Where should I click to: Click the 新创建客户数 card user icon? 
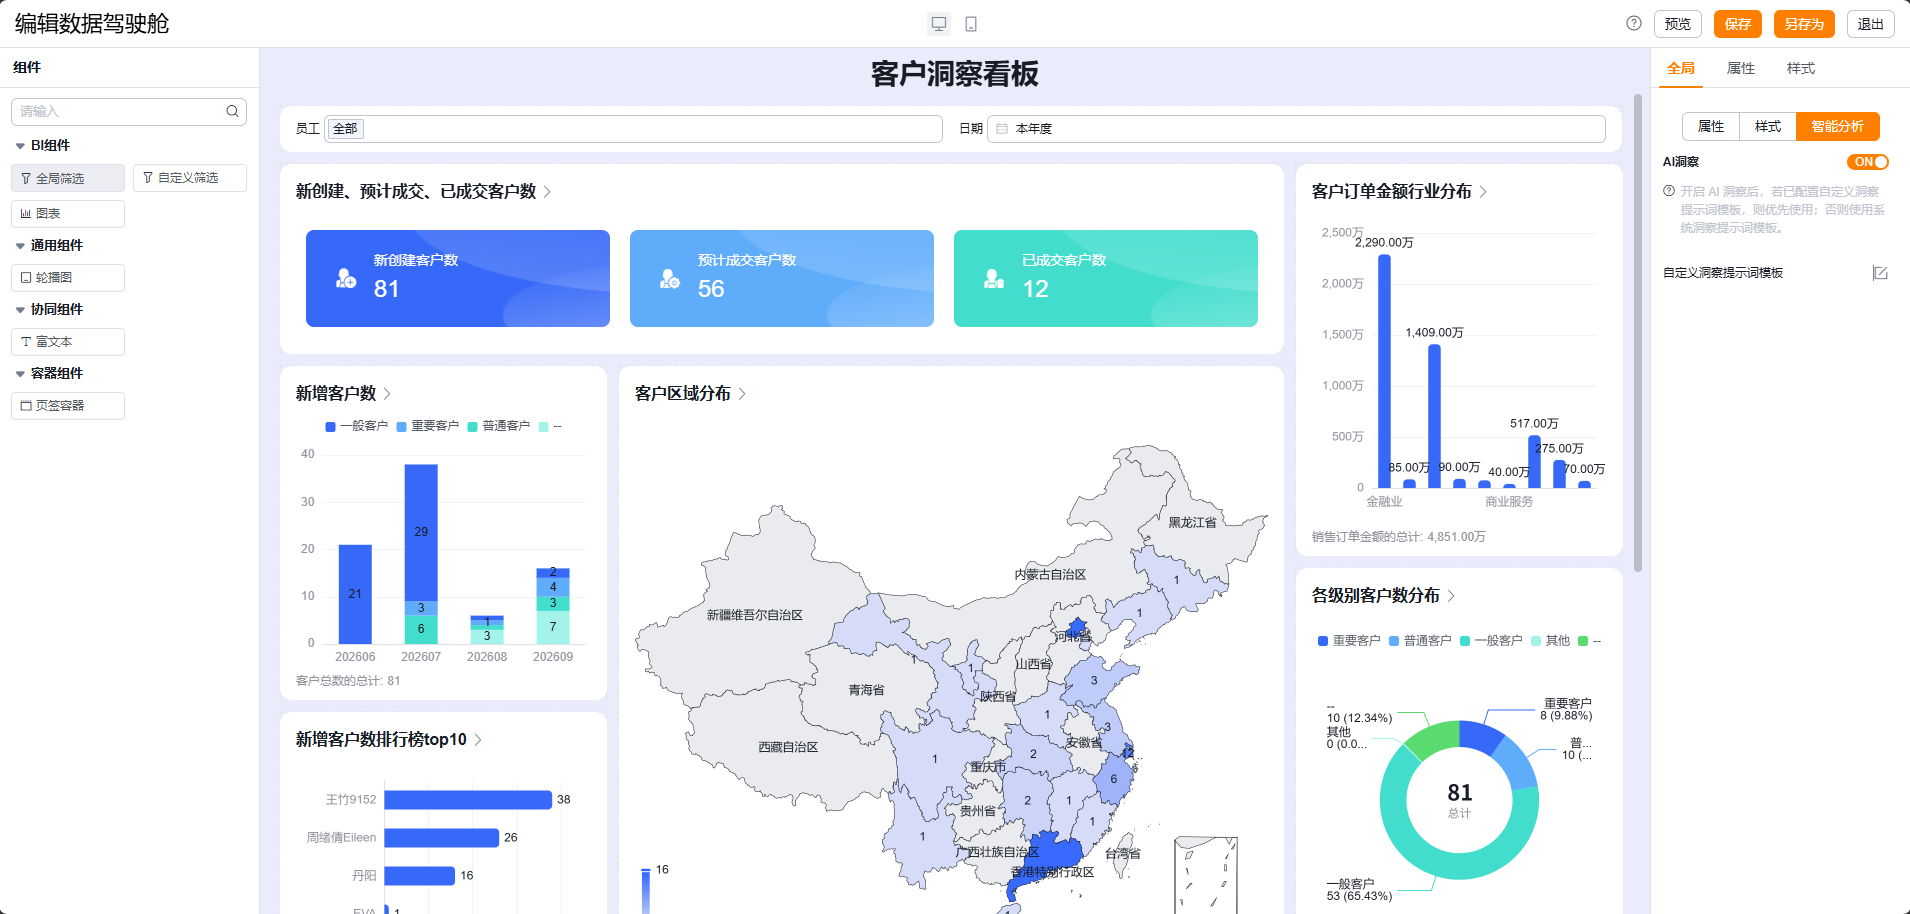346,278
